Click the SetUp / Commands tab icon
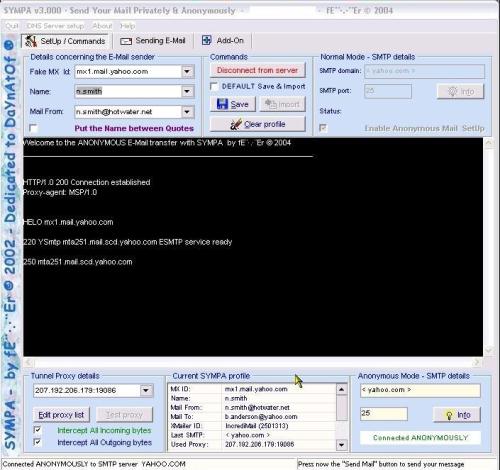 click(31, 41)
